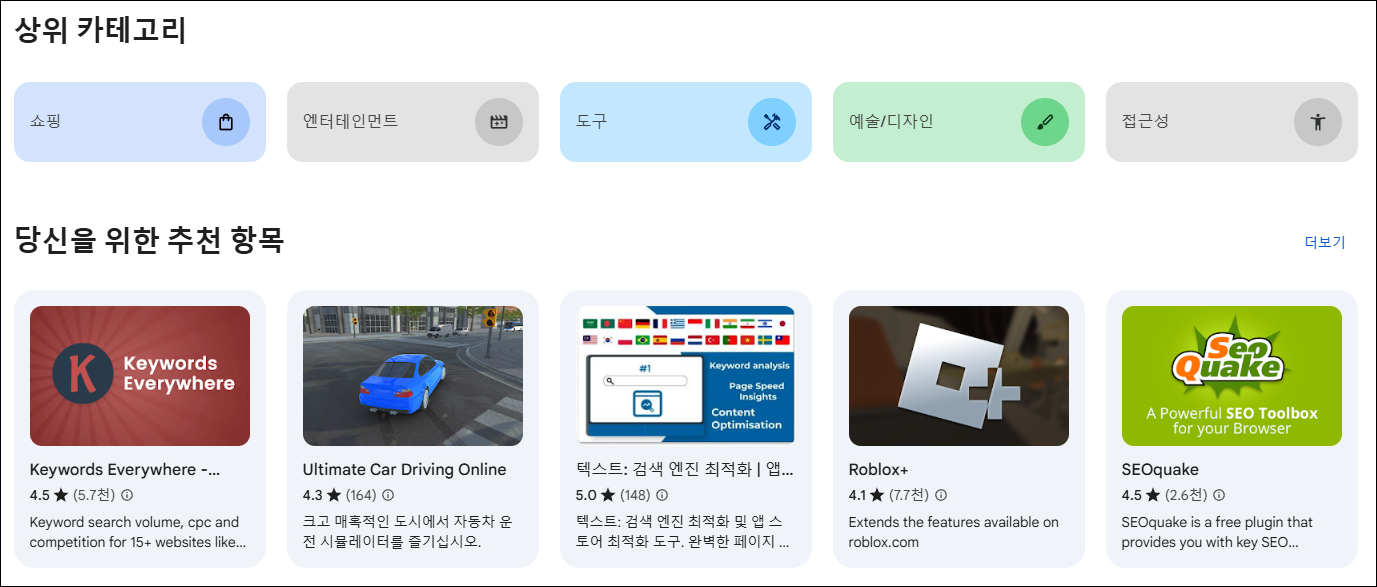This screenshot has height=587, width=1377.
Task: Click the SEOquake 4.5 (2.6천) rating
Action: coord(1164,495)
